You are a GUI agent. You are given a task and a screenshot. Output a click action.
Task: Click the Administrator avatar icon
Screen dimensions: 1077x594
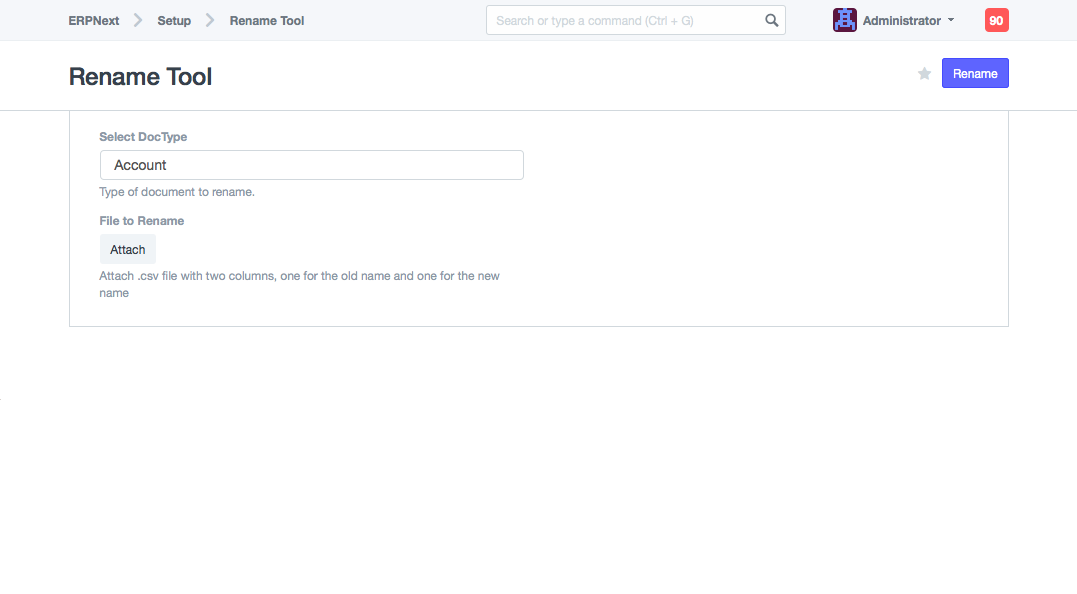(844, 20)
